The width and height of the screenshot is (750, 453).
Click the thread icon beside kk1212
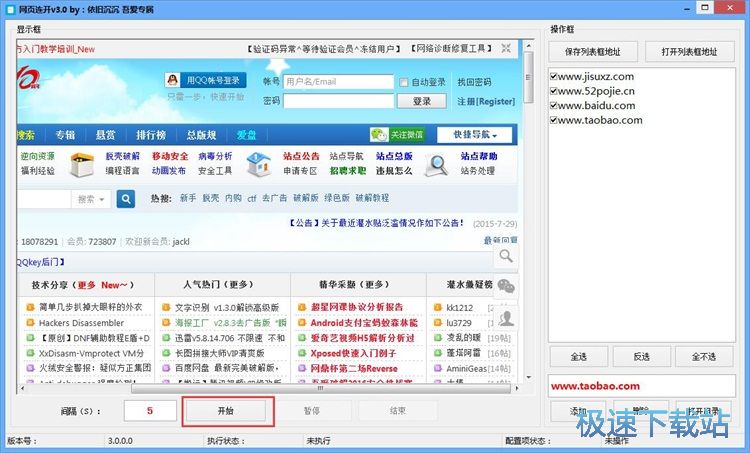click(437, 307)
